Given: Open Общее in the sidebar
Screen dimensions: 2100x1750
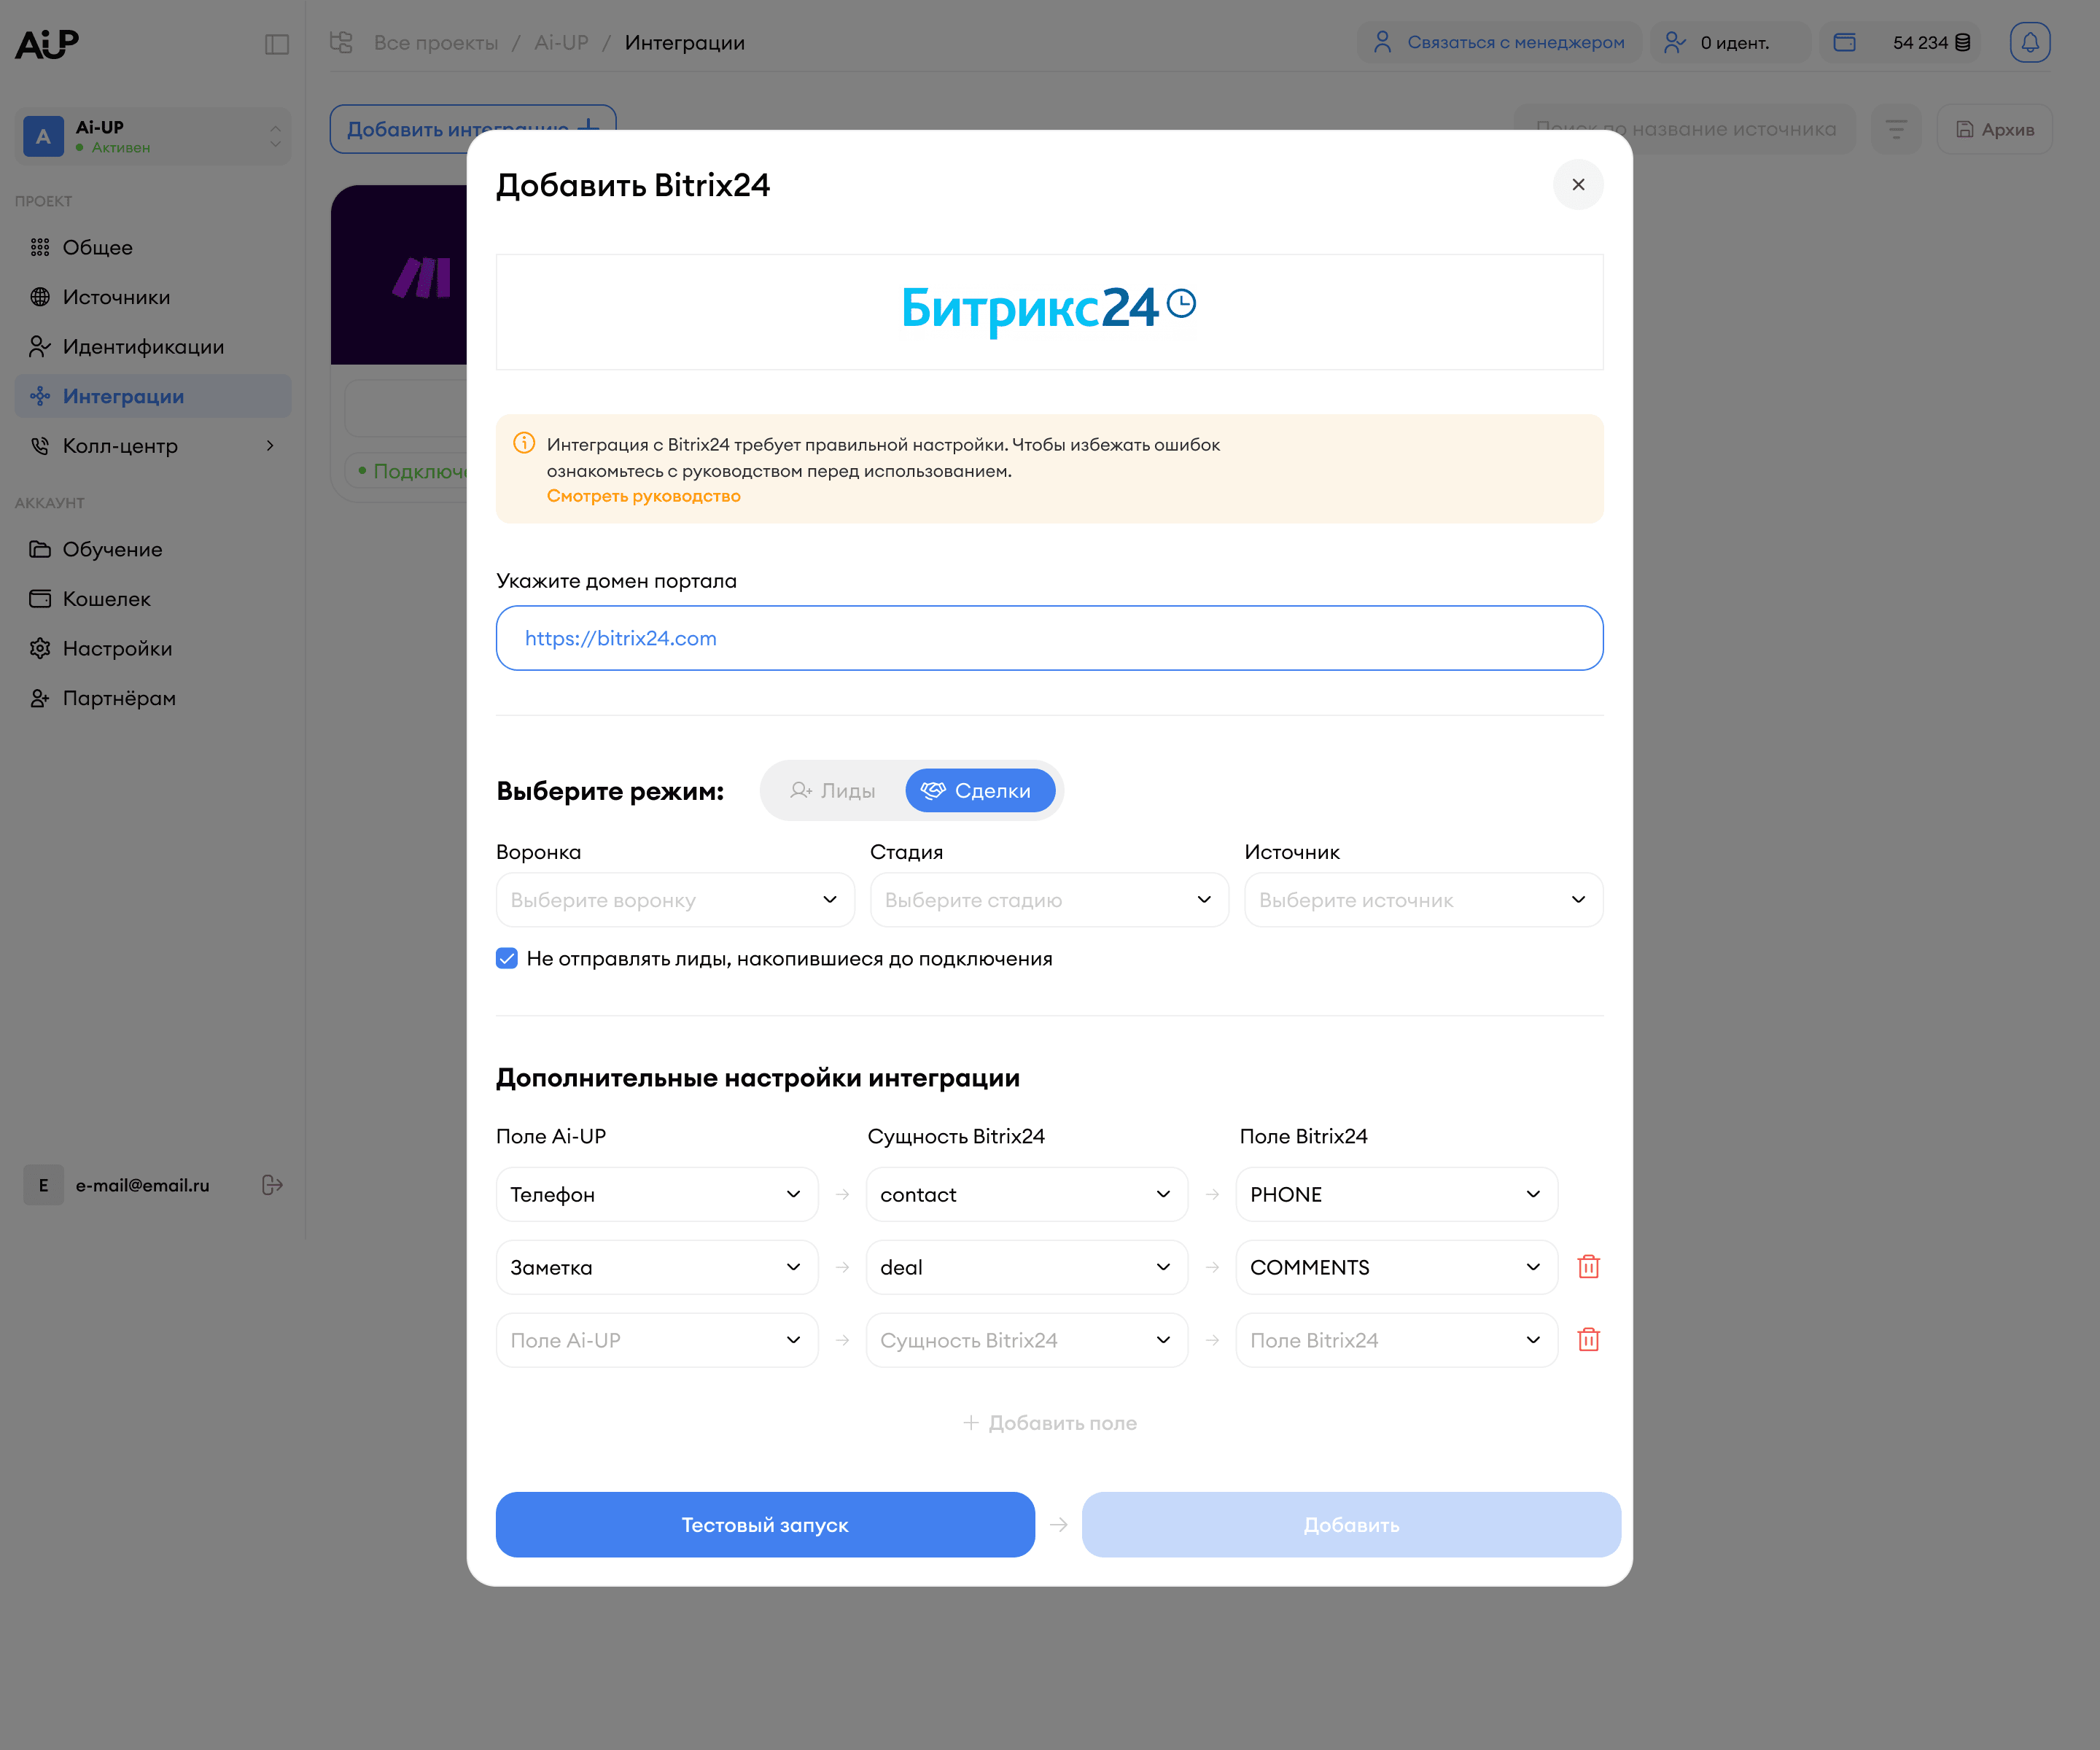Looking at the screenshot, I should coord(153,247).
